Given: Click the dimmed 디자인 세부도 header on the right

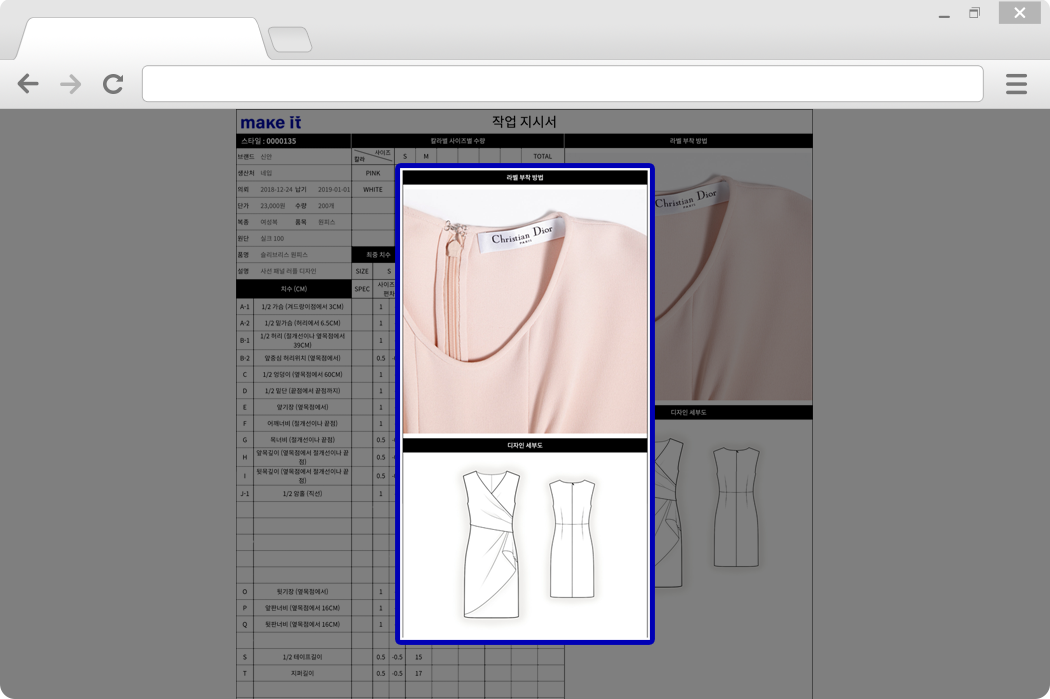Looking at the screenshot, I should (733, 412).
